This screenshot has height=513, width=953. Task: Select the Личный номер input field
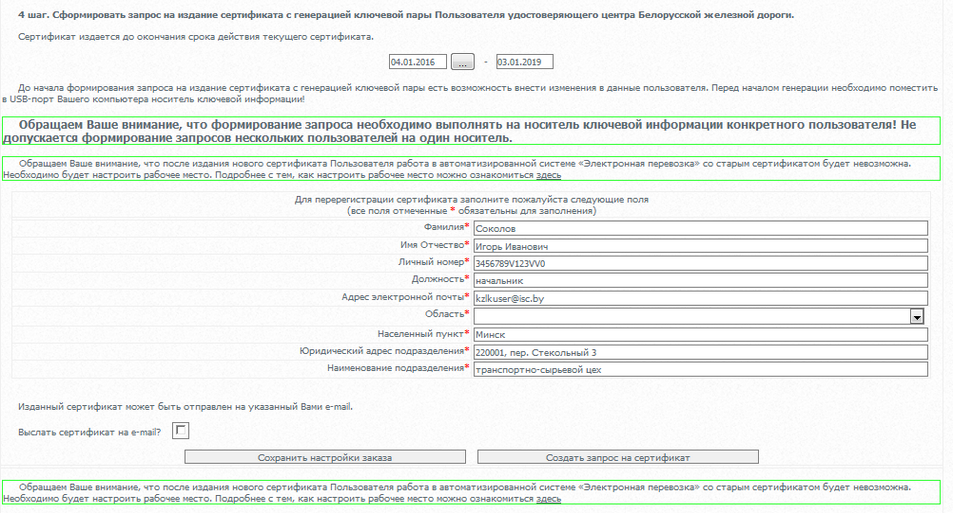[700, 263]
